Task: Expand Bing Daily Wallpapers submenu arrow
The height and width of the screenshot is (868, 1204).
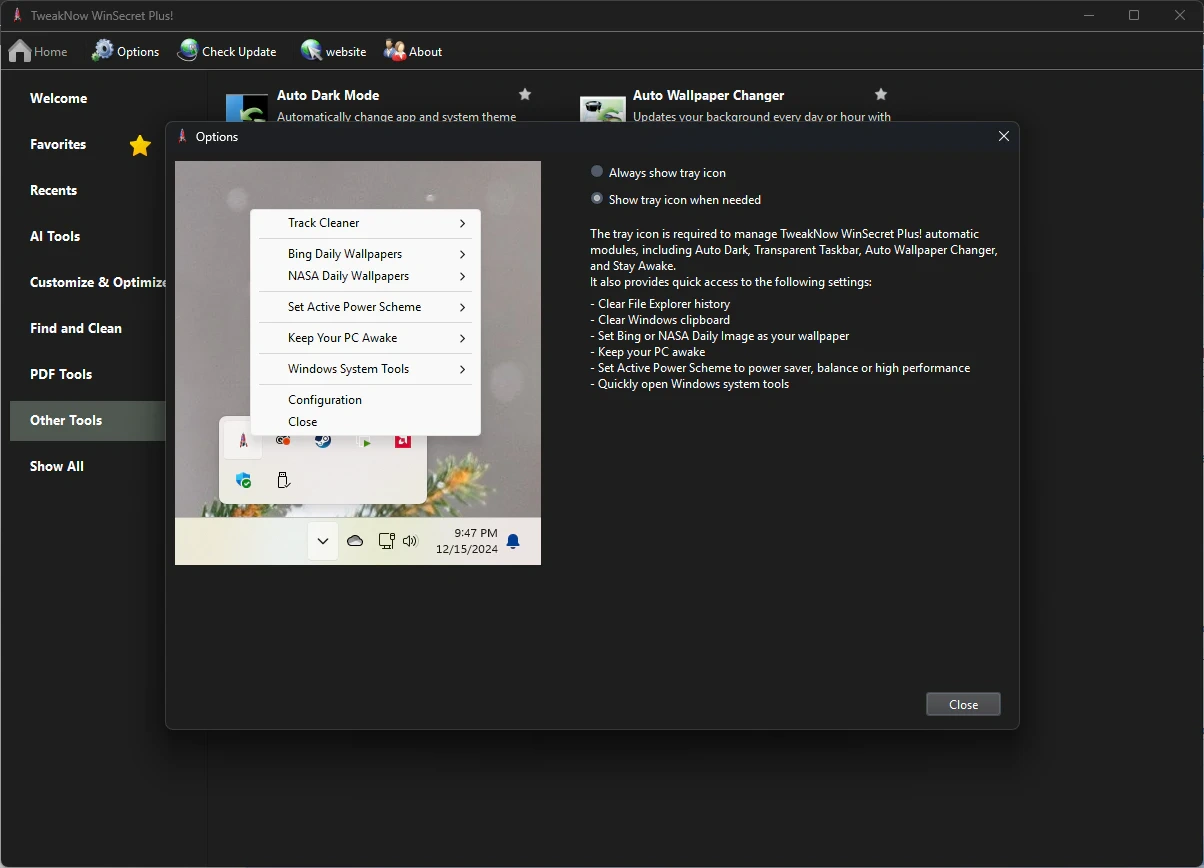Action: [x=463, y=254]
